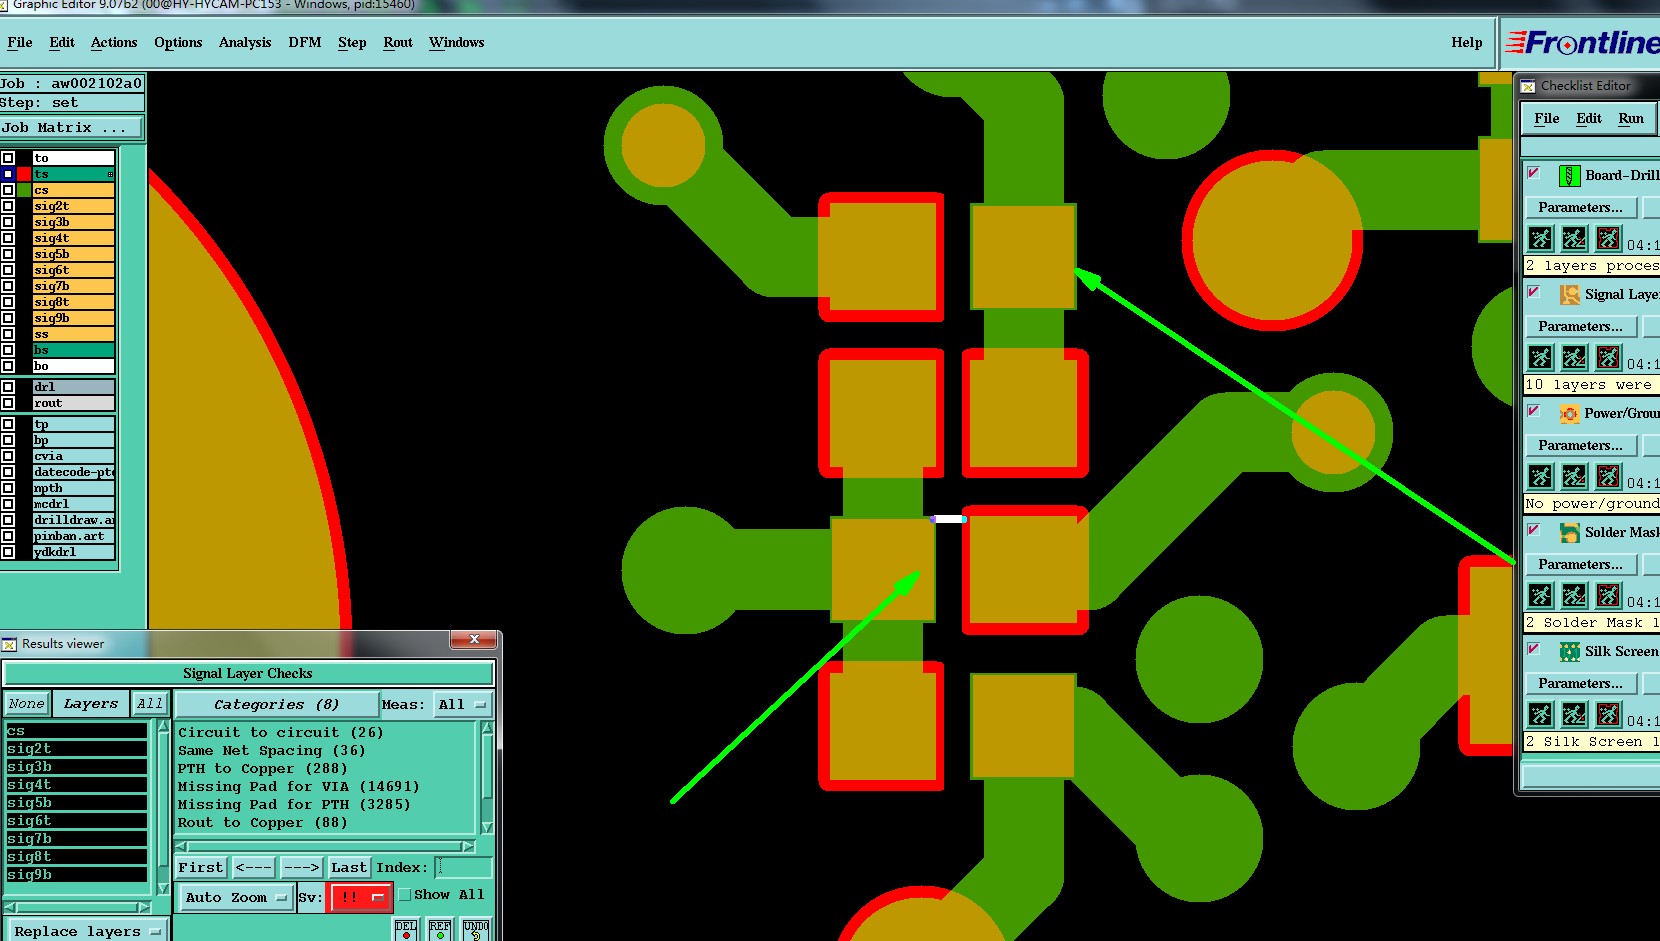Click red-outlined run icon under Power/Ground

(x=1608, y=476)
